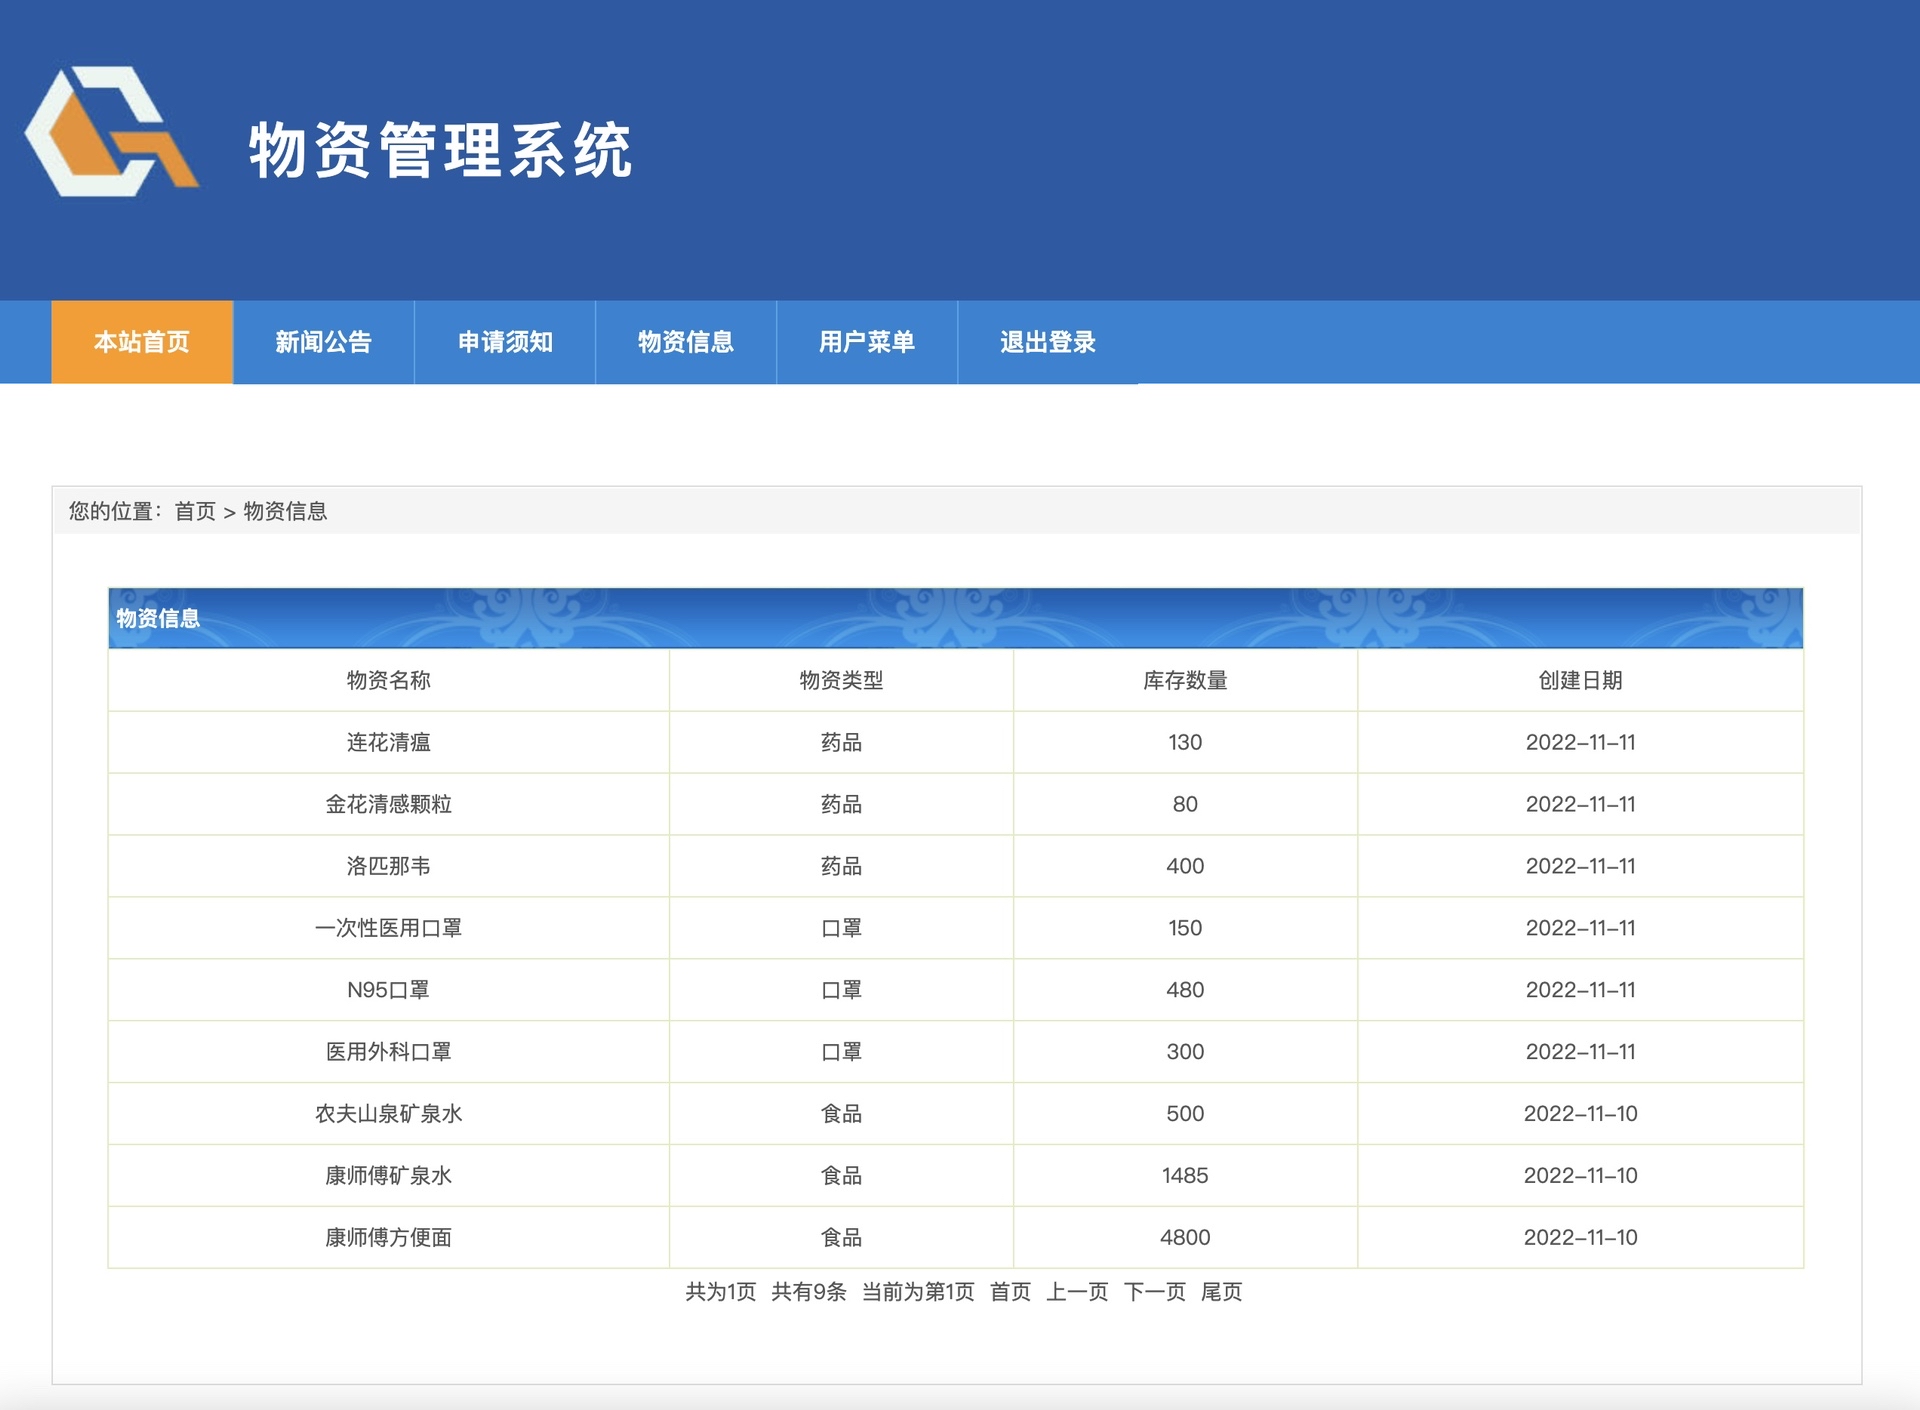Switch to the 物资信息 tab
The image size is (1920, 1410).
point(684,342)
